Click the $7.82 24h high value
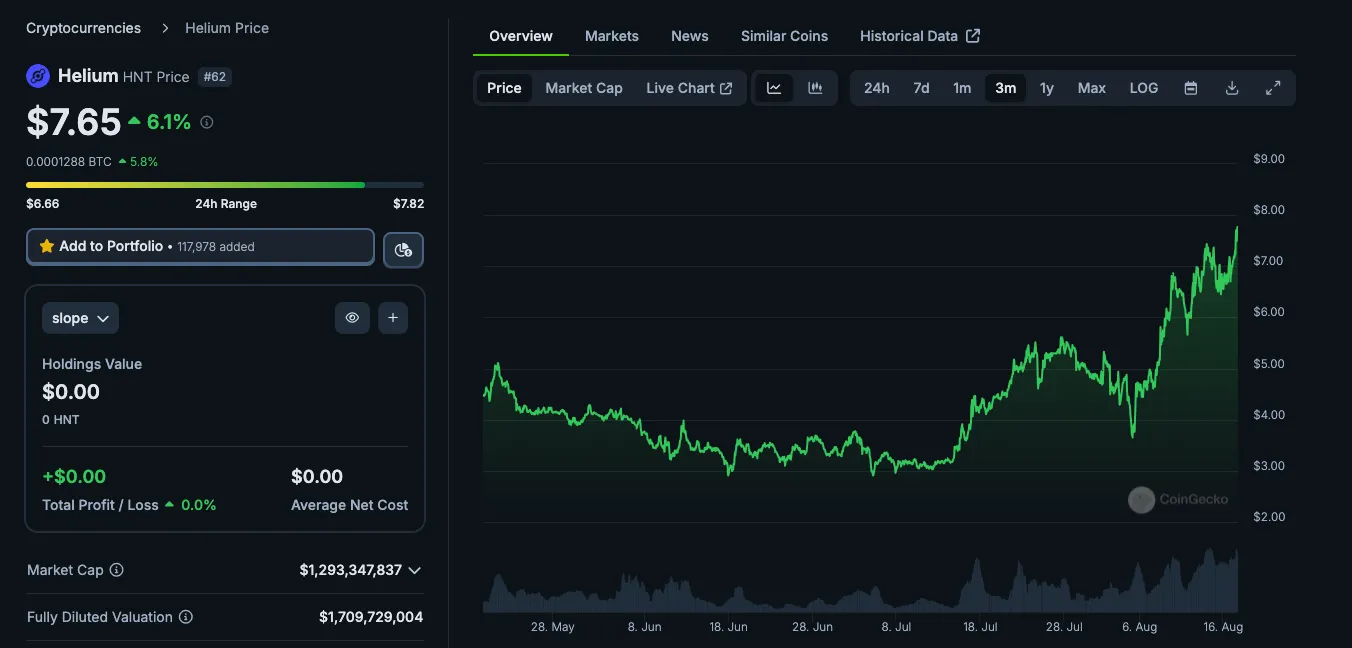Screen dimensions: 1352x648 (408, 204)
